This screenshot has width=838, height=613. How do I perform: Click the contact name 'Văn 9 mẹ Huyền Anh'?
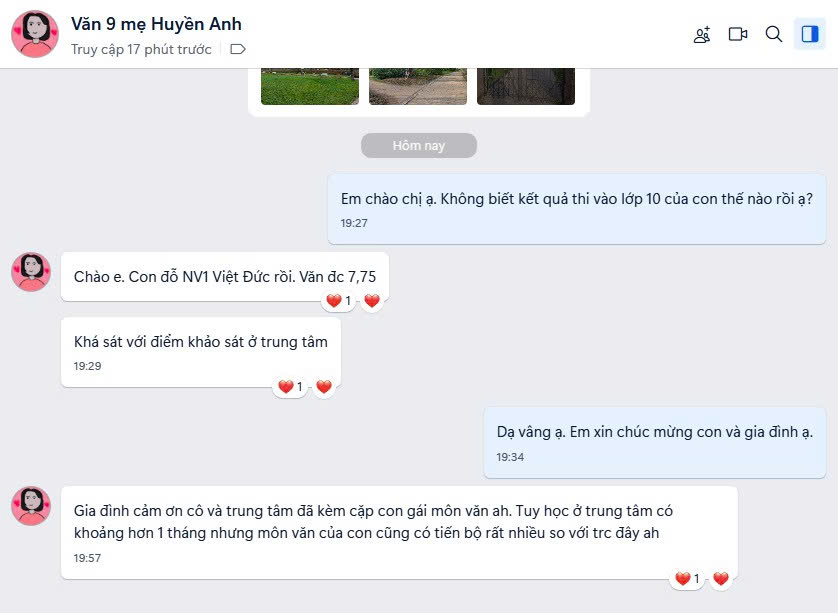156,24
